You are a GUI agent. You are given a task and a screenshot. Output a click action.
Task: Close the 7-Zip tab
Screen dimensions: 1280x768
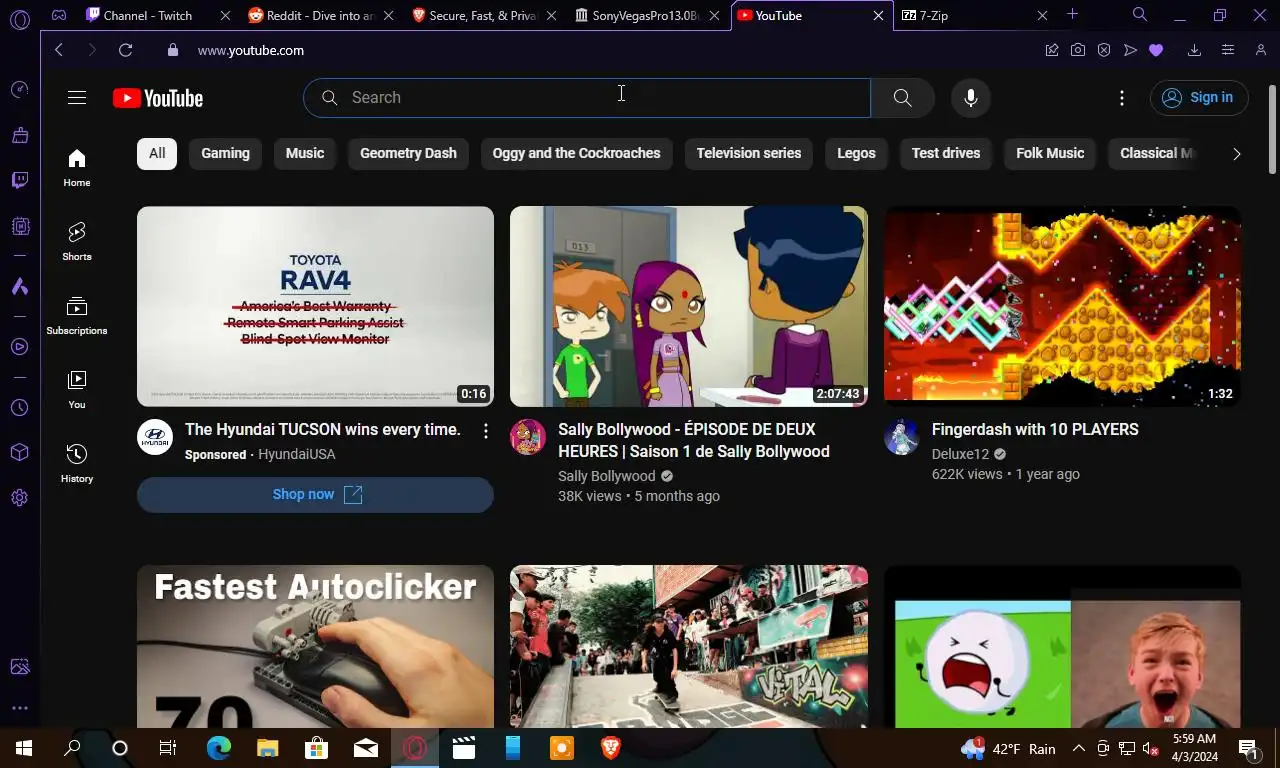(x=1042, y=15)
